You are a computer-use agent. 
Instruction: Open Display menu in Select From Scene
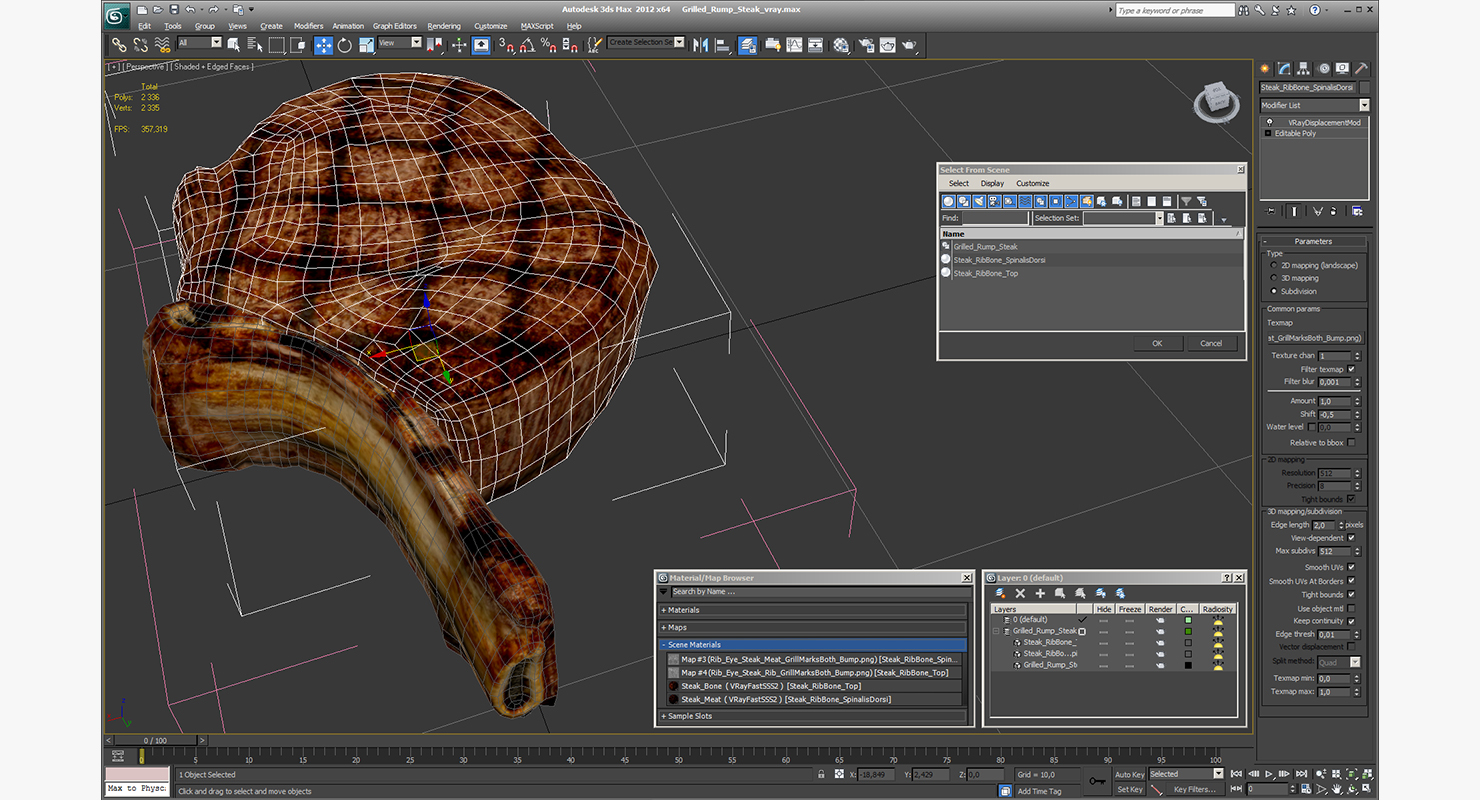pos(992,184)
